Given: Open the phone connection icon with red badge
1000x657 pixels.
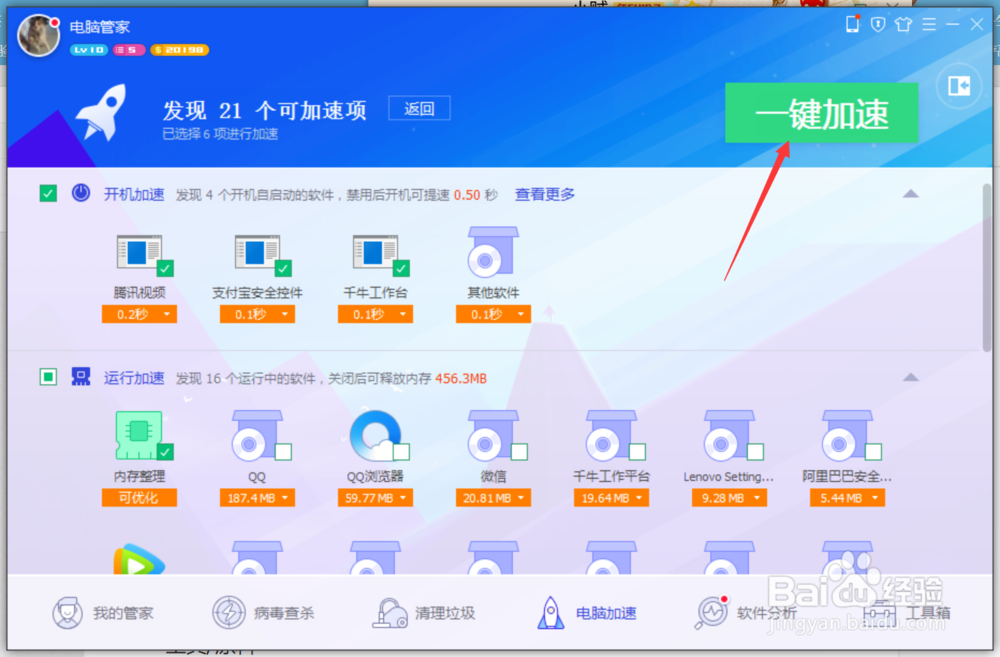Looking at the screenshot, I should tap(852, 24).
